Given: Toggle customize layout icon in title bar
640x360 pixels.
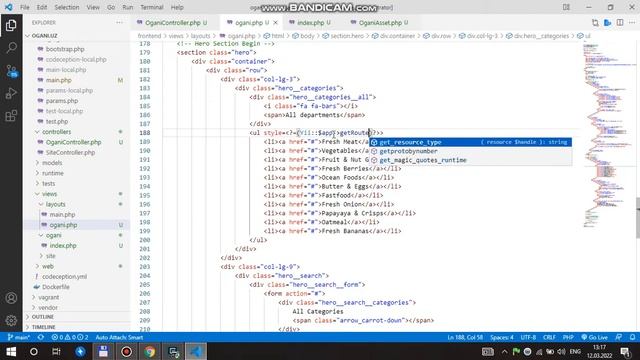Looking at the screenshot, I should click(566, 7).
